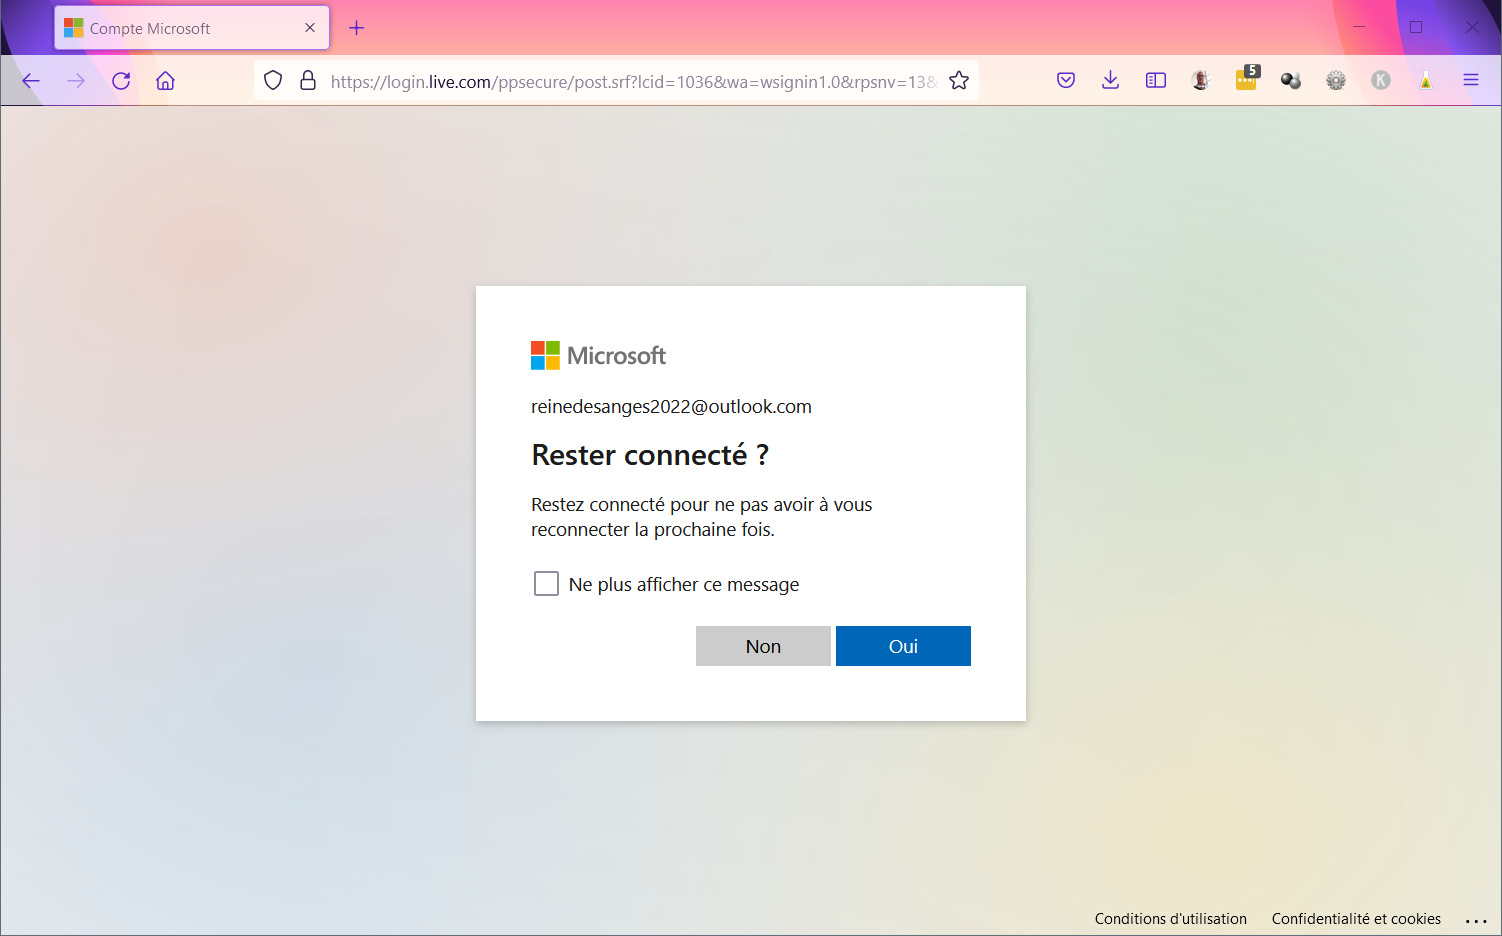Image resolution: width=1502 pixels, height=936 pixels.
Task: Click the forward navigation arrow
Action: (x=76, y=81)
